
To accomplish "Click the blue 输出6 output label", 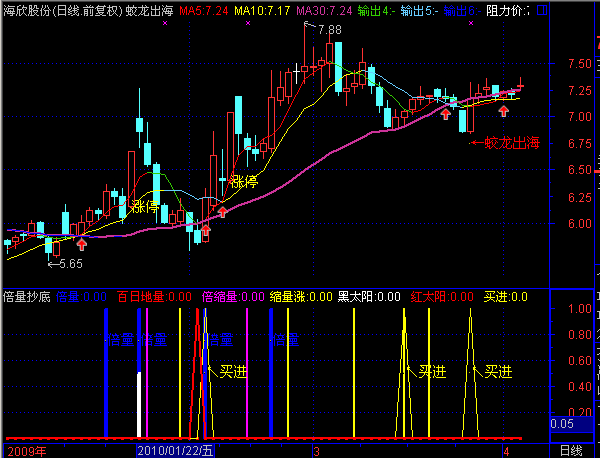I will click(x=462, y=10).
